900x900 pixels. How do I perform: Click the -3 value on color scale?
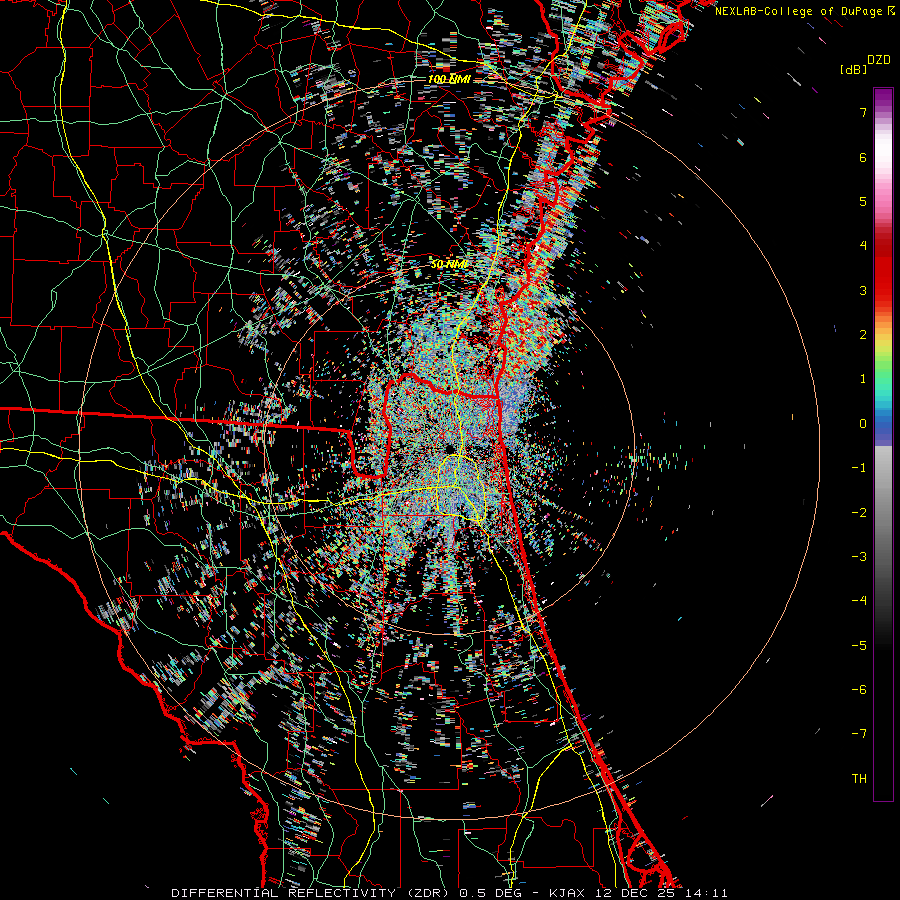859,557
